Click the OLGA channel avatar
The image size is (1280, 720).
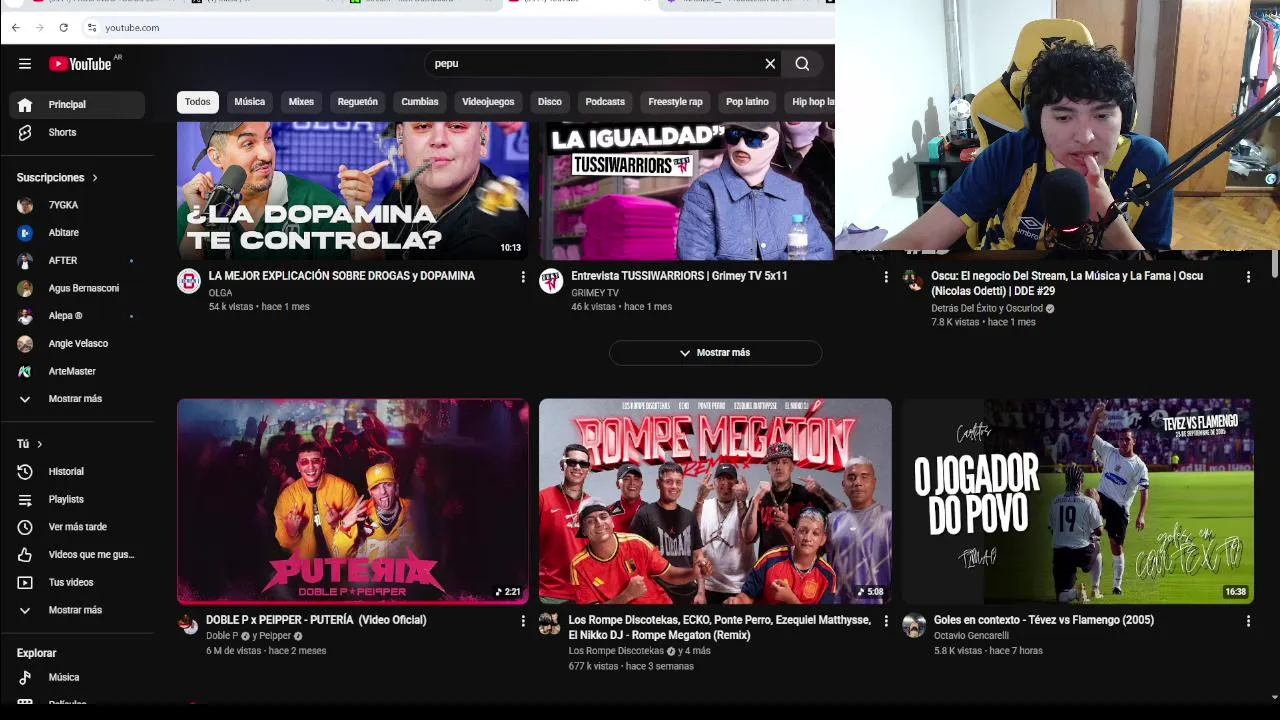pos(189,281)
